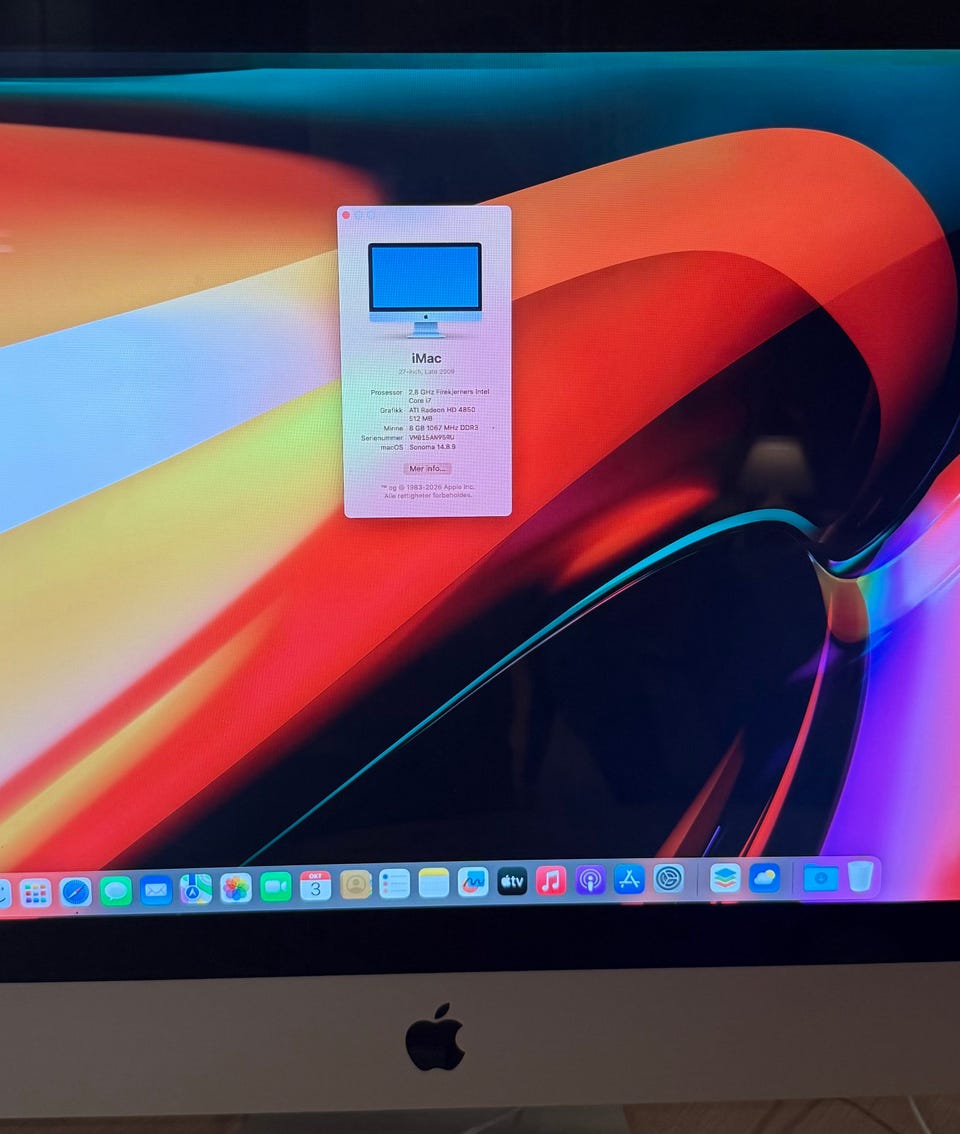Open the Trash in the Dock
The height and width of the screenshot is (1134, 960).
coord(860,877)
